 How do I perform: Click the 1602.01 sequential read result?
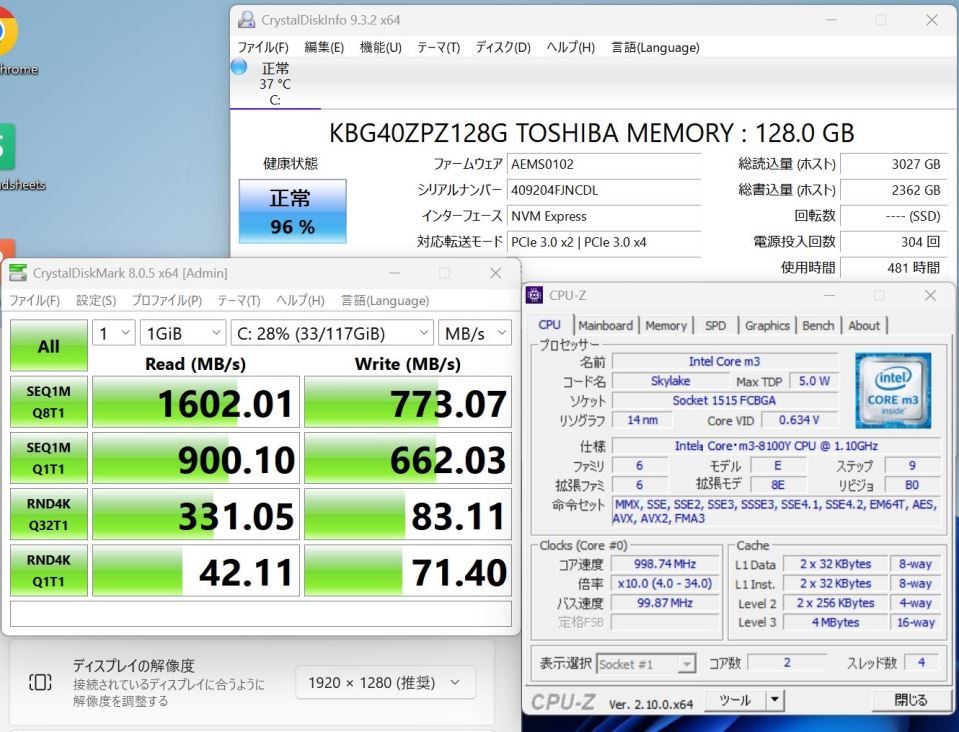[196, 402]
